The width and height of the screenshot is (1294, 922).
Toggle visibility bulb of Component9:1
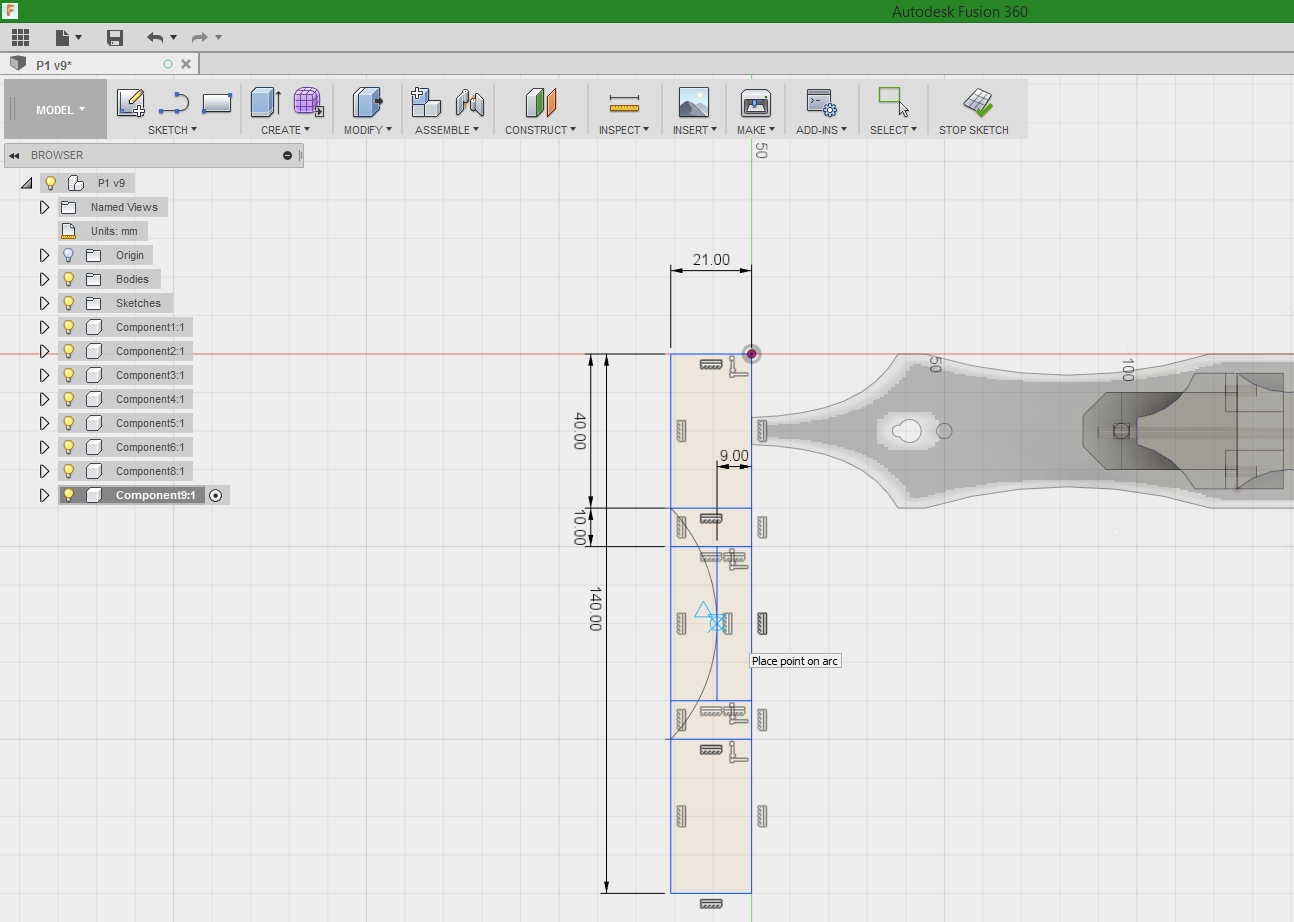coord(68,495)
